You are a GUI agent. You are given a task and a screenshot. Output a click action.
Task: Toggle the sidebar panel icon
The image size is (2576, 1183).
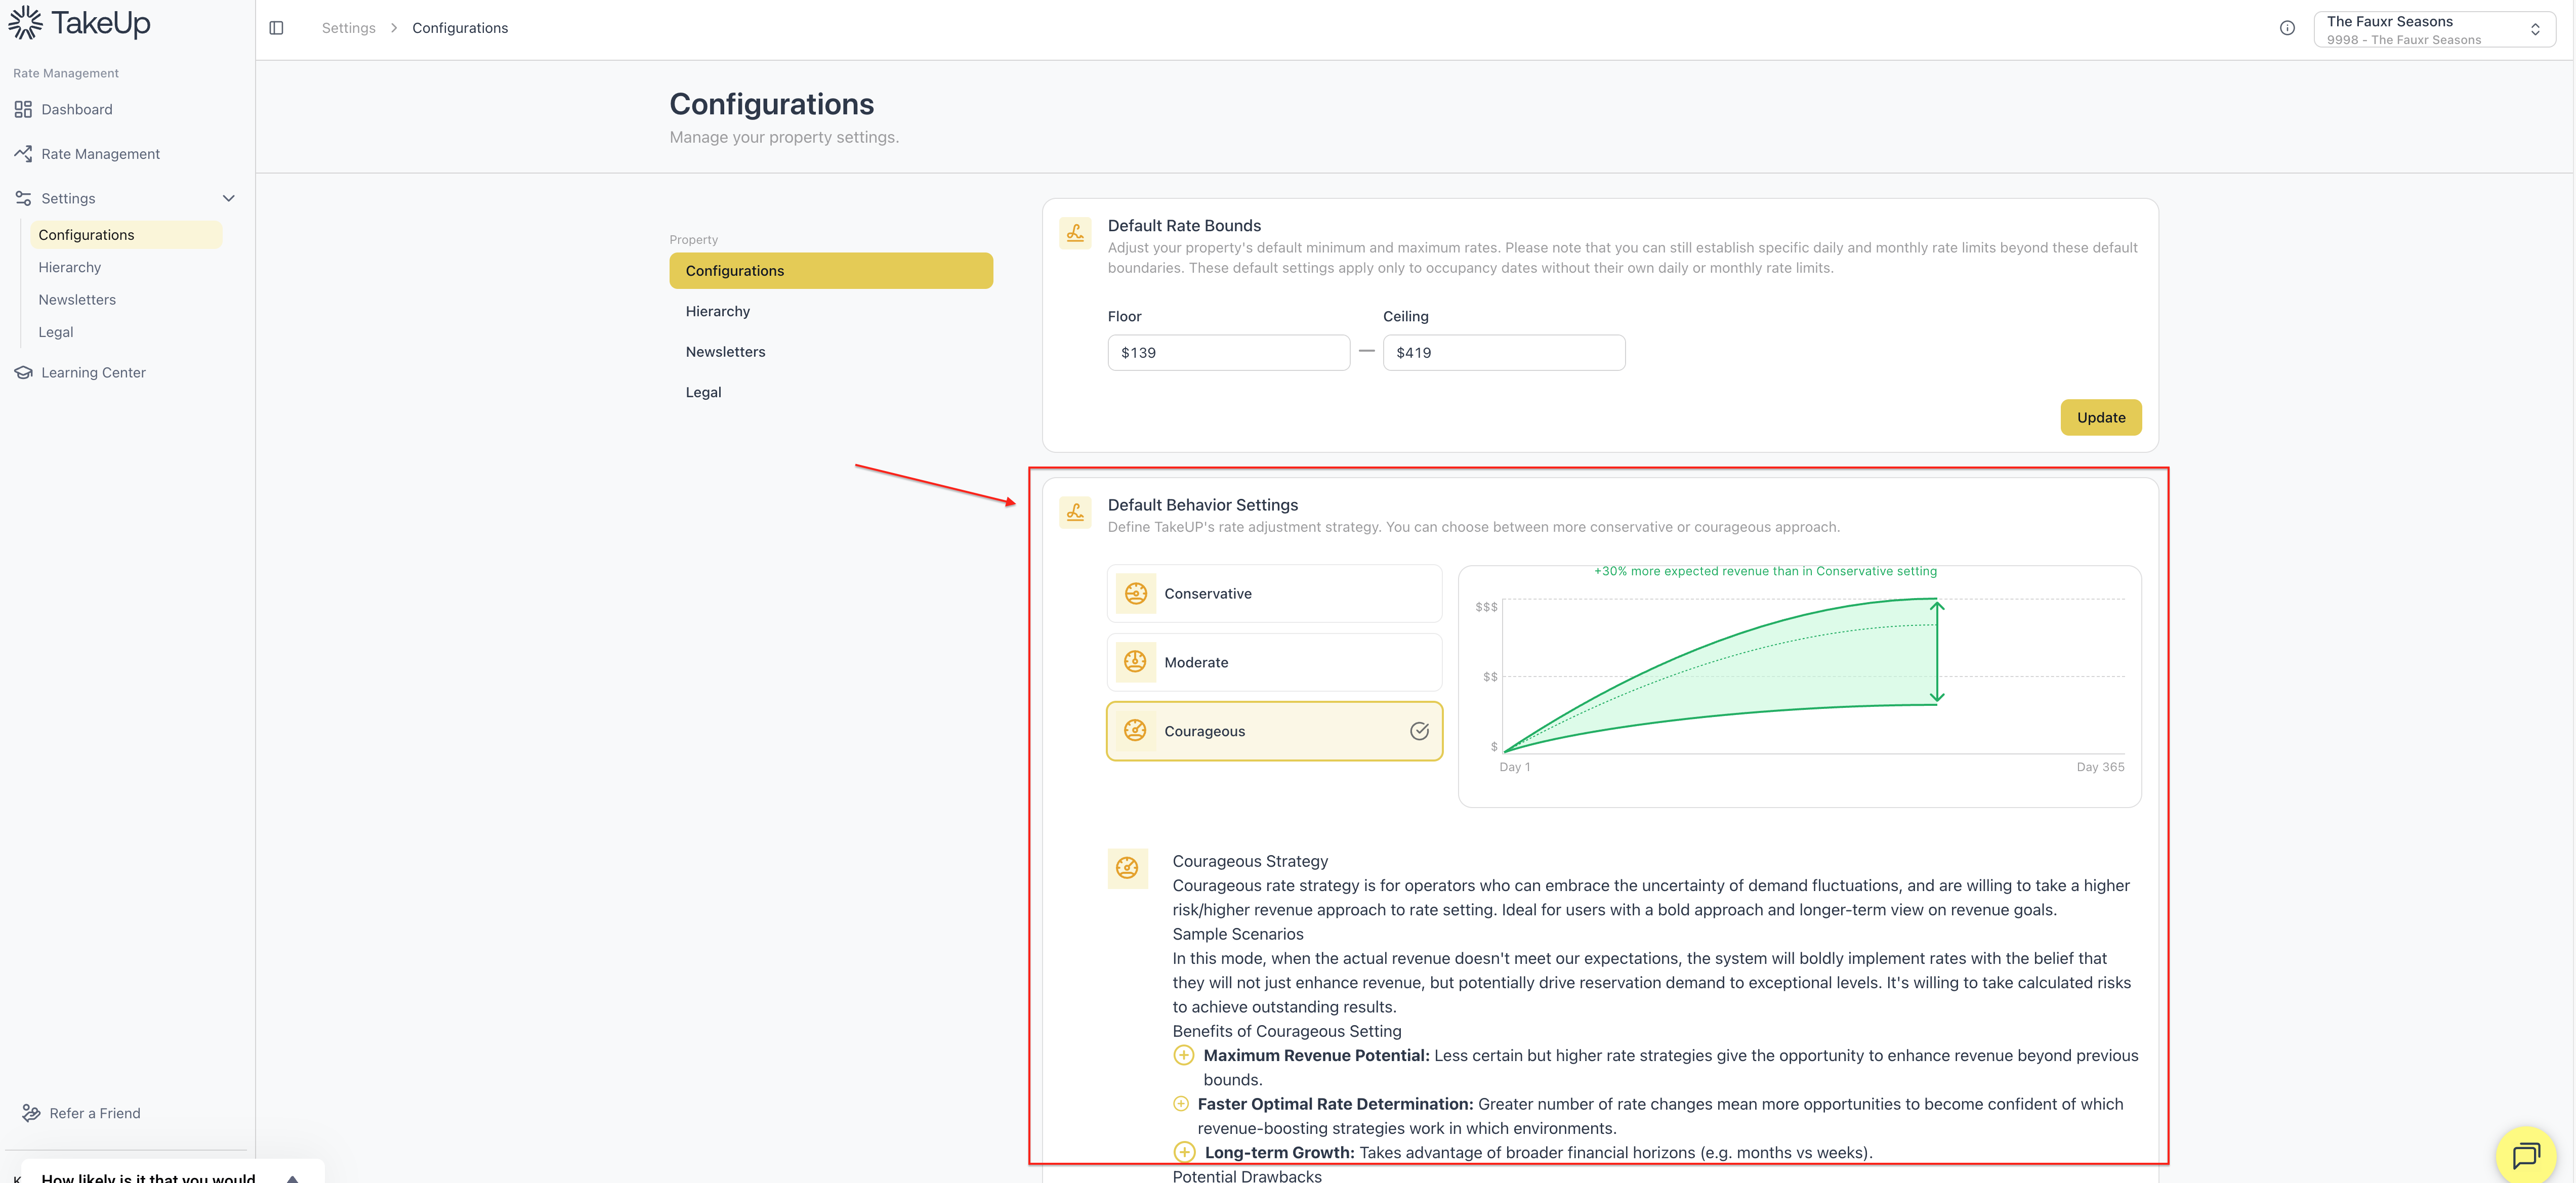coord(277,28)
